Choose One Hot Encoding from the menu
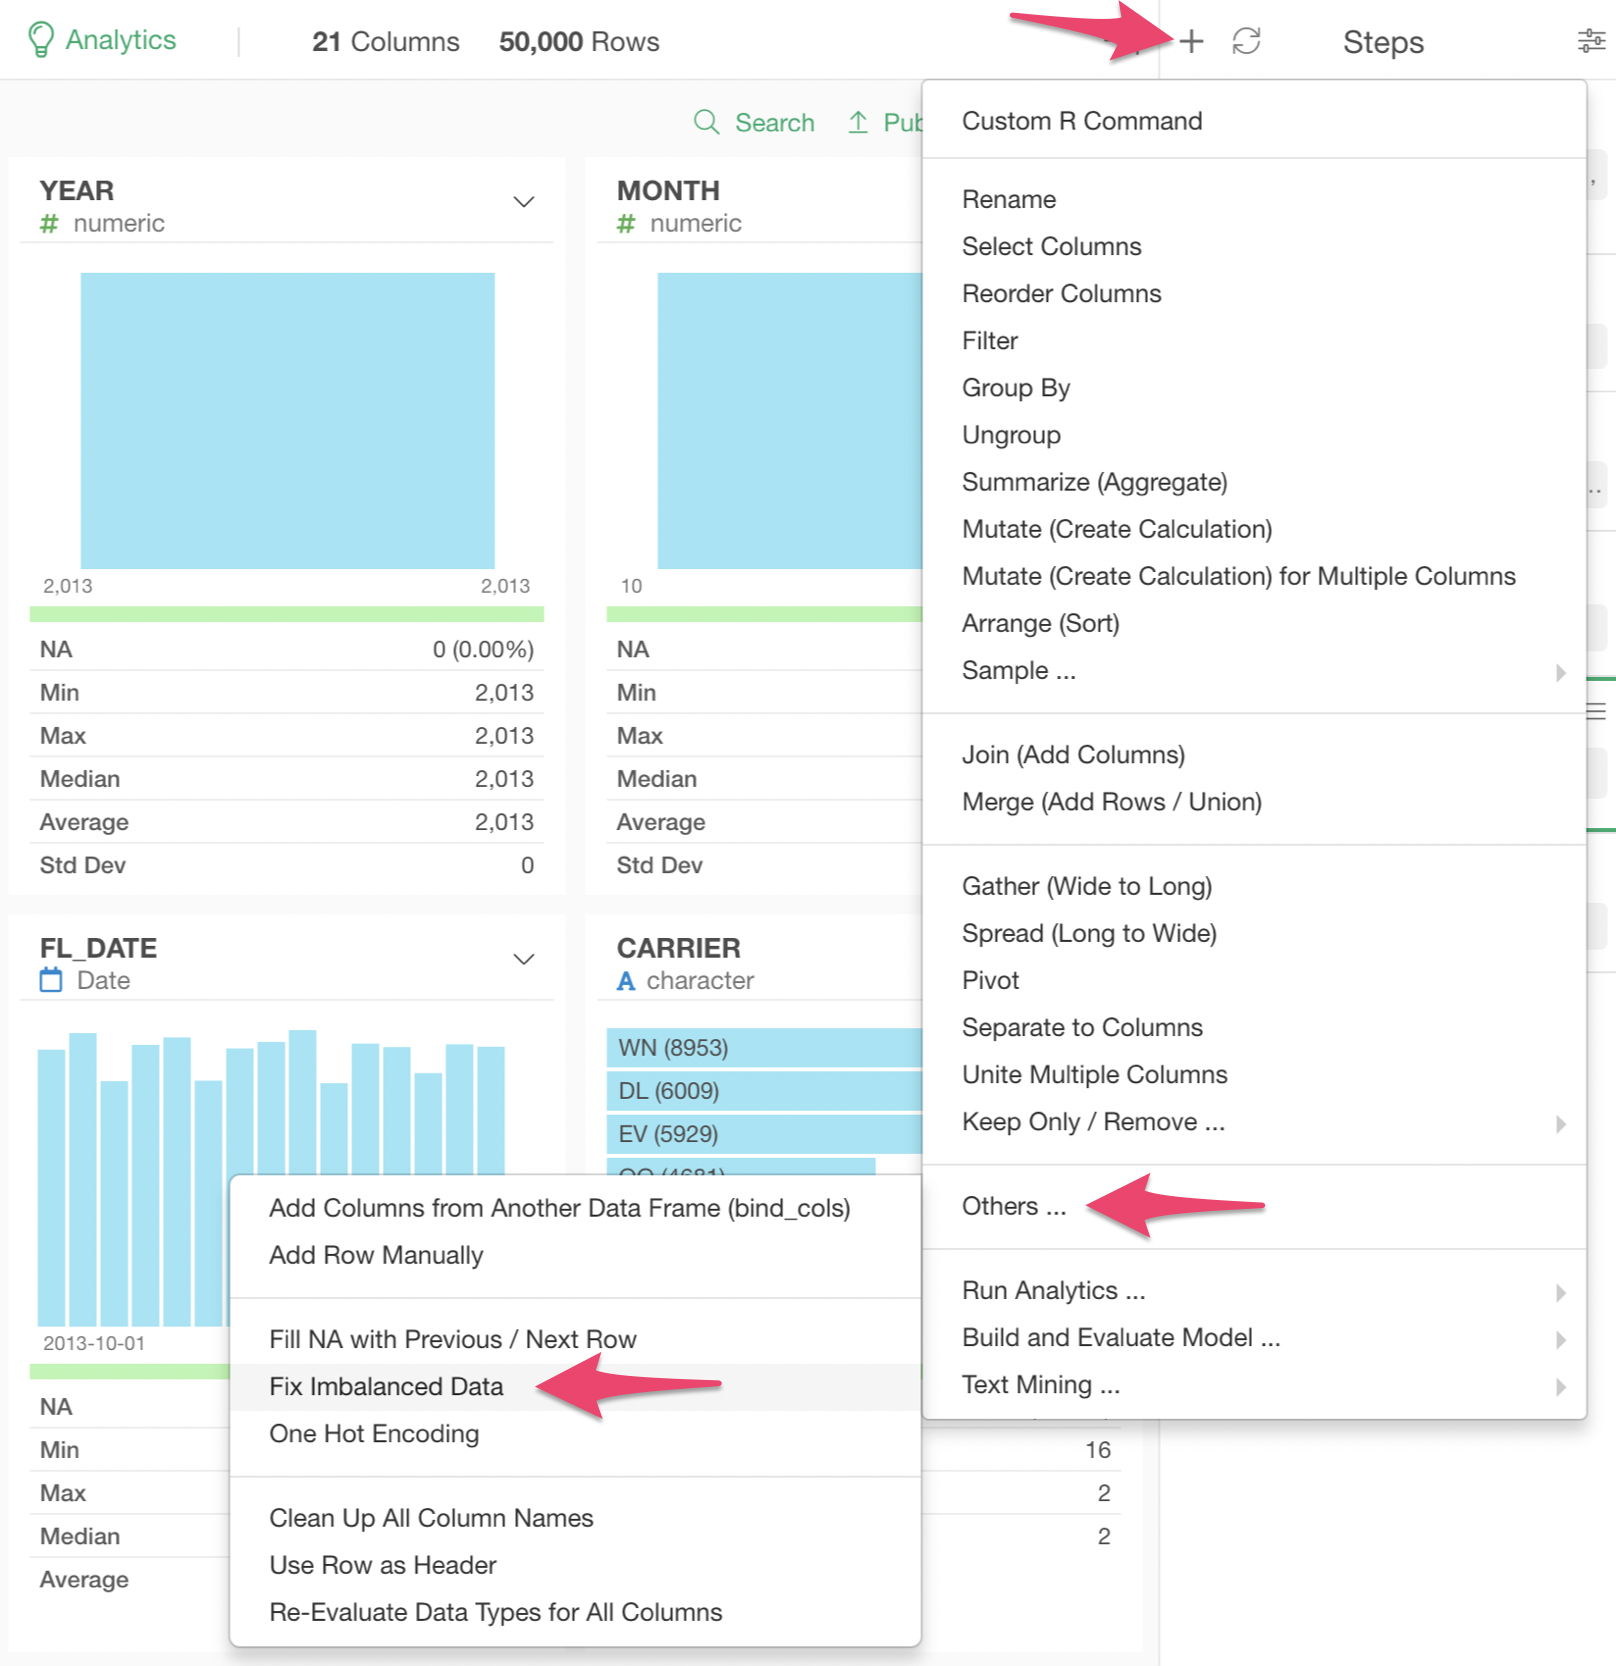 pyautogui.click(x=374, y=1434)
